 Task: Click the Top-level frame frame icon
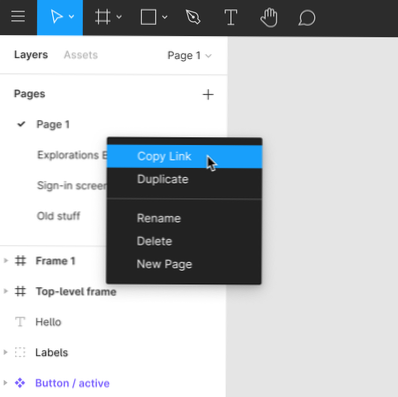point(20,291)
